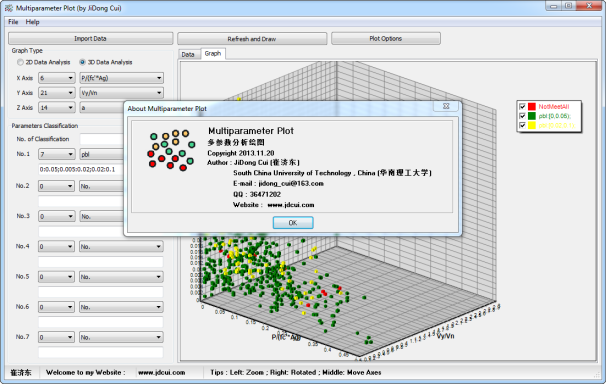Viewport: 606px width, 384px height.
Task: Open the Help menu
Action: point(32,22)
